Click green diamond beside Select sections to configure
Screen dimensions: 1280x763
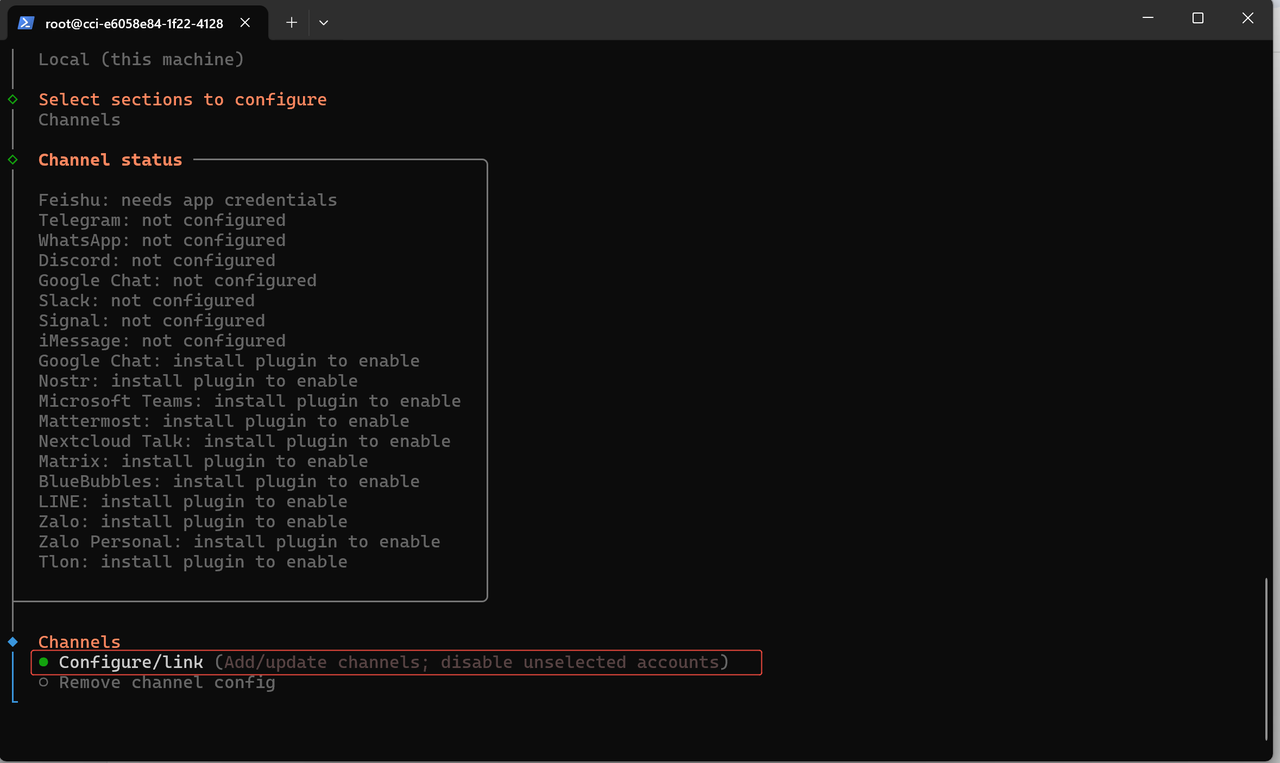(x=13, y=99)
